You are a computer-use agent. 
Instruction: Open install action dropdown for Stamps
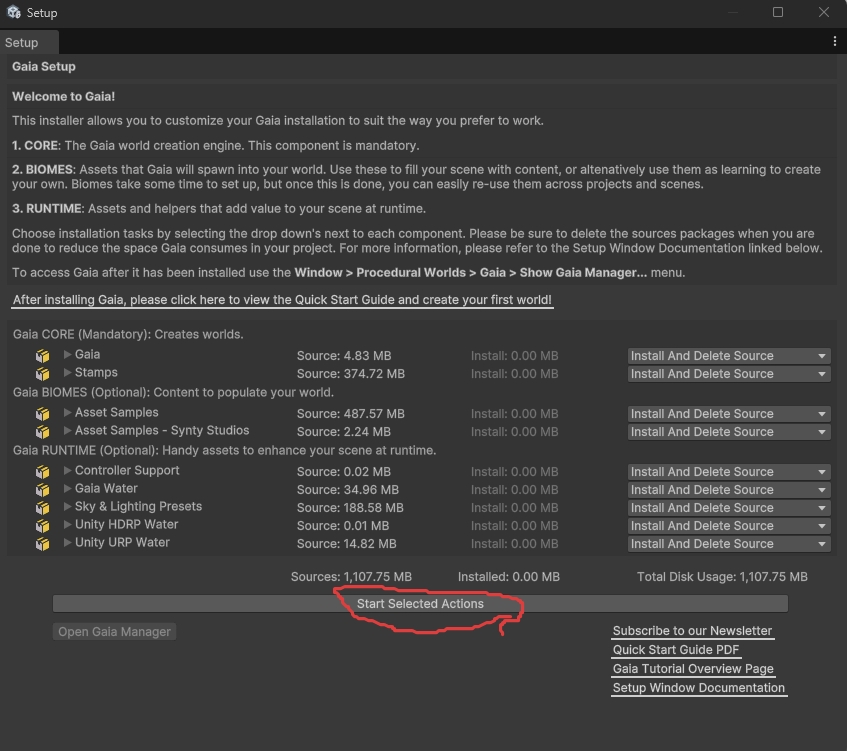coord(729,374)
